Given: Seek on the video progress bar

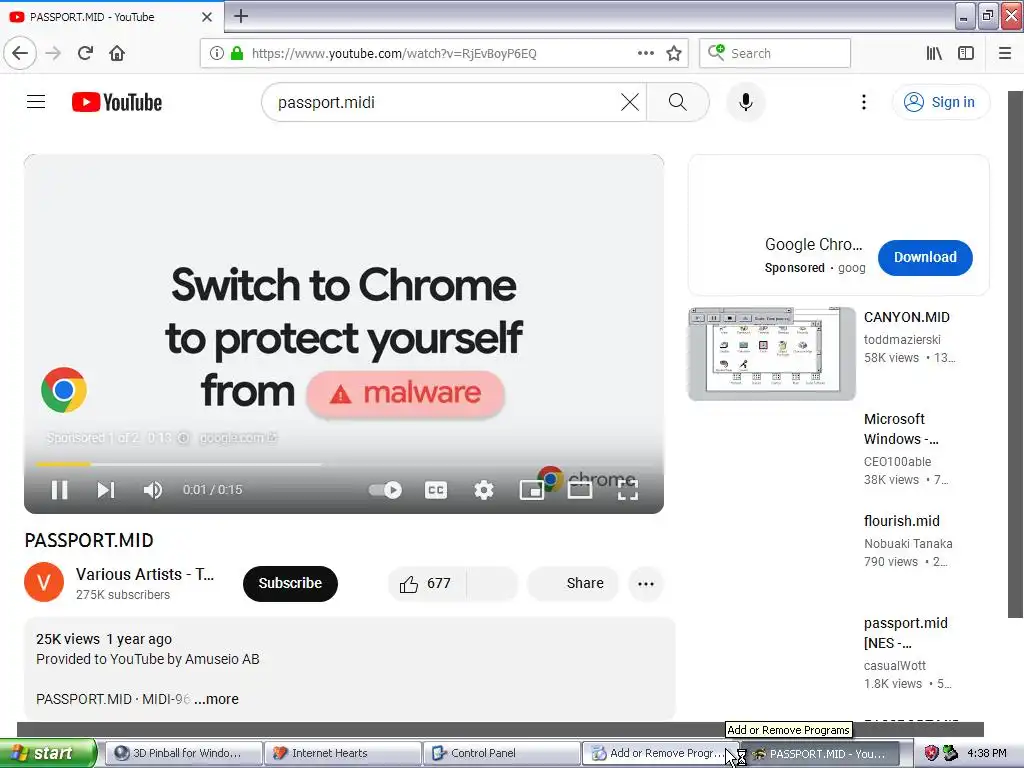Looking at the screenshot, I should pos(344,464).
